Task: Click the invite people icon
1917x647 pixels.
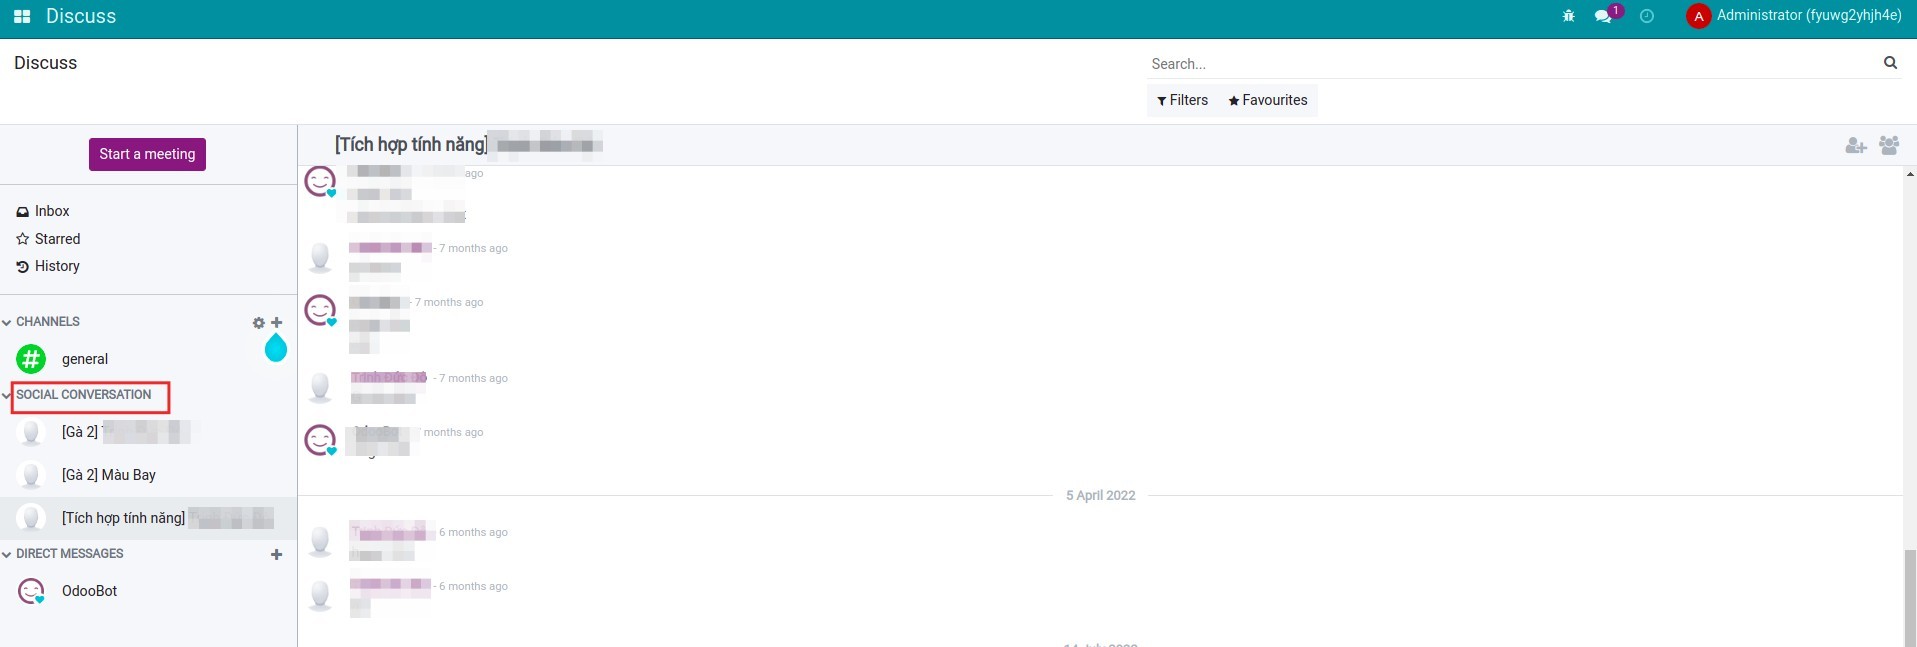Action: coord(1856,146)
